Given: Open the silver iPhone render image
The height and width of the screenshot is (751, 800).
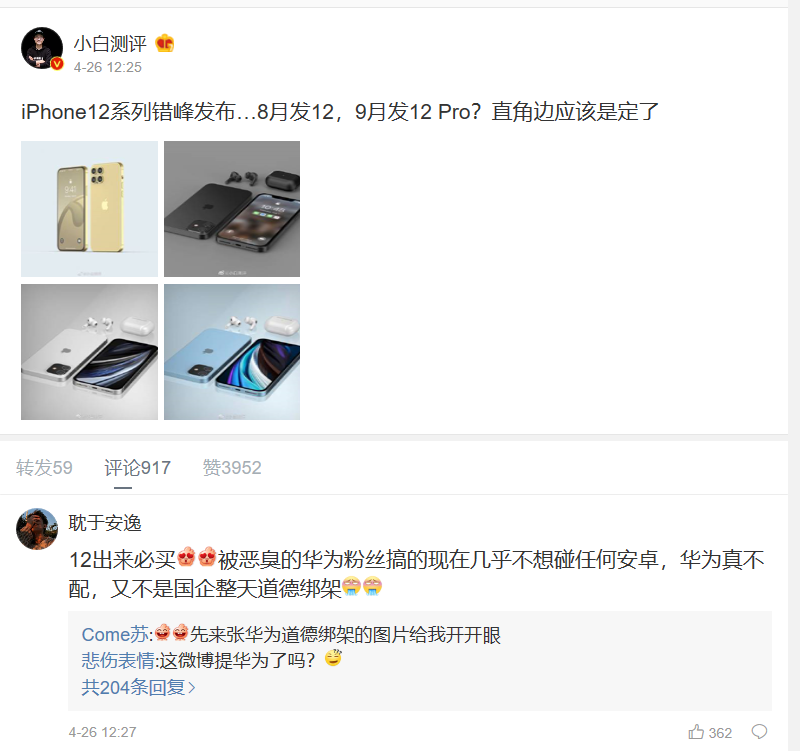Looking at the screenshot, I should pos(89,352).
